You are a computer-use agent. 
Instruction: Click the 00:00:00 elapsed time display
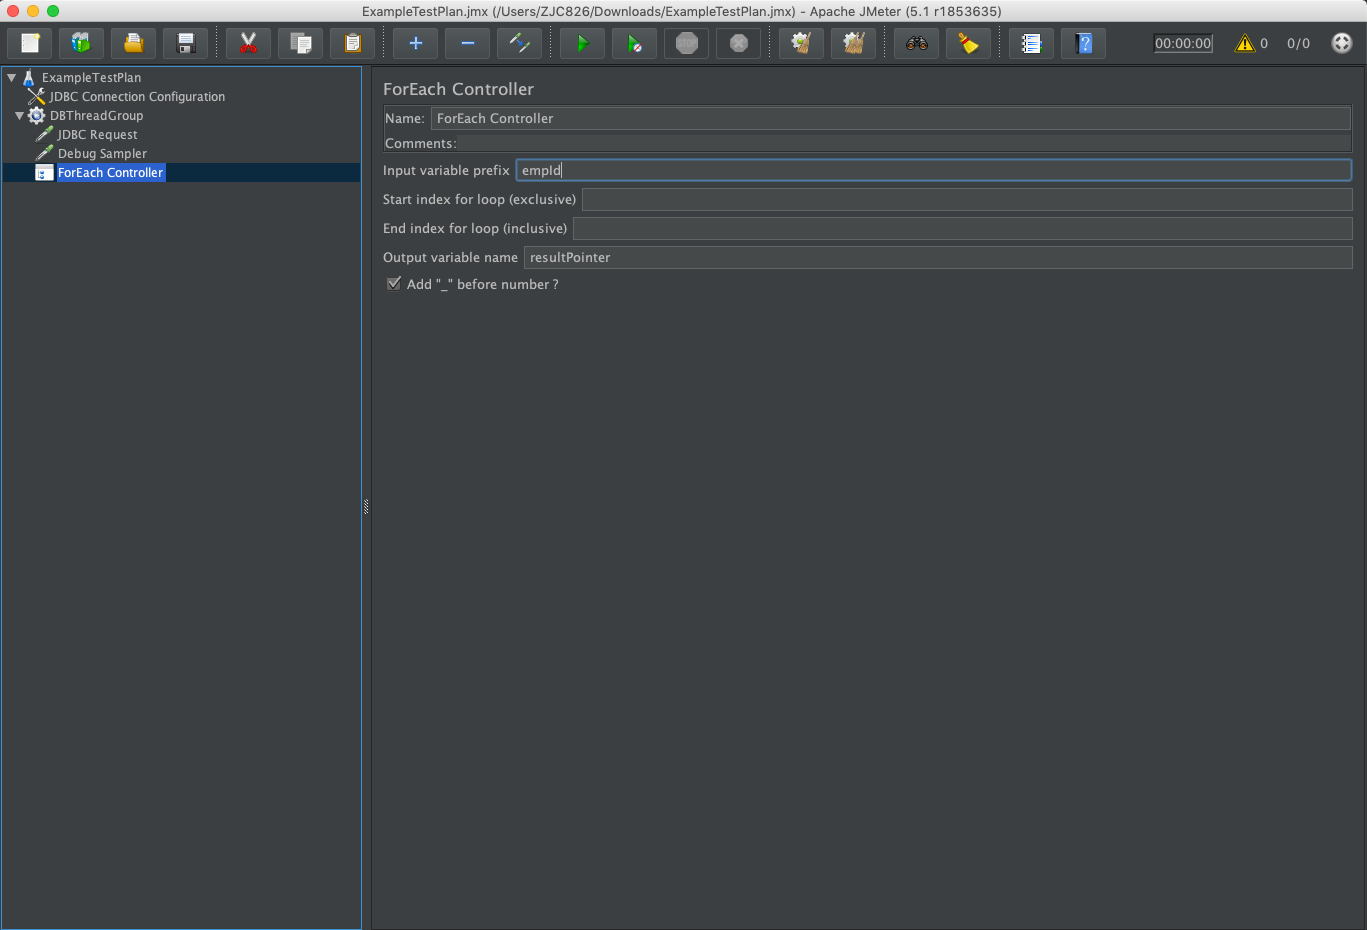1183,43
